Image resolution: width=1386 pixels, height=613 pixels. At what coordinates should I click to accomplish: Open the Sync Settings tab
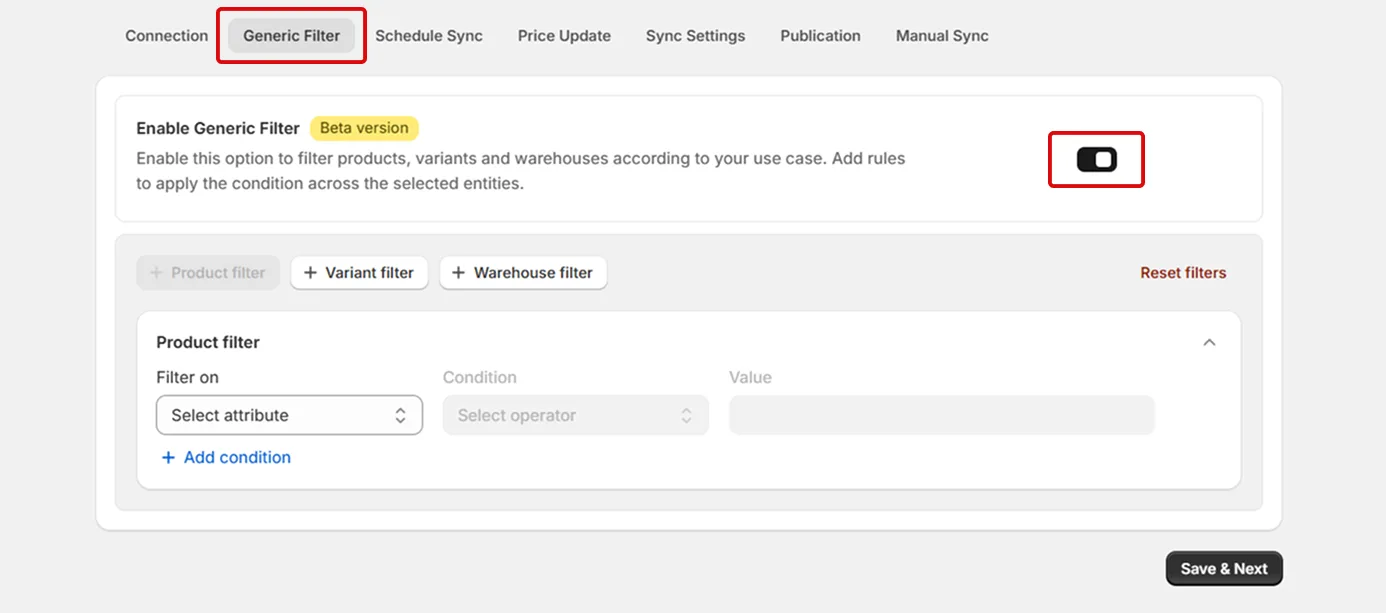(695, 36)
